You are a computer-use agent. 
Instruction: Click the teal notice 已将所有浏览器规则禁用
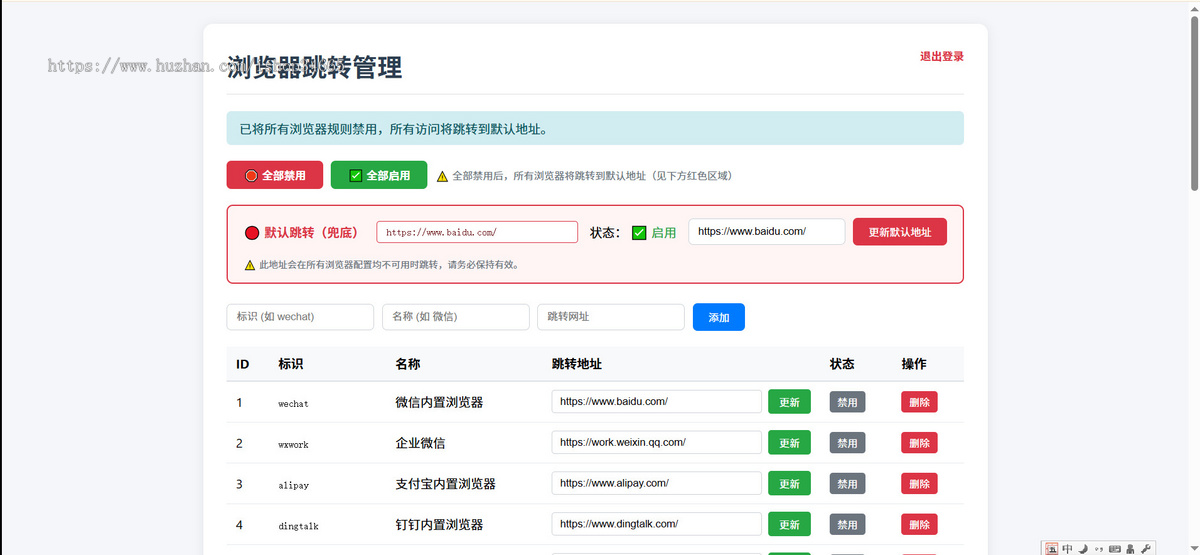click(595, 128)
